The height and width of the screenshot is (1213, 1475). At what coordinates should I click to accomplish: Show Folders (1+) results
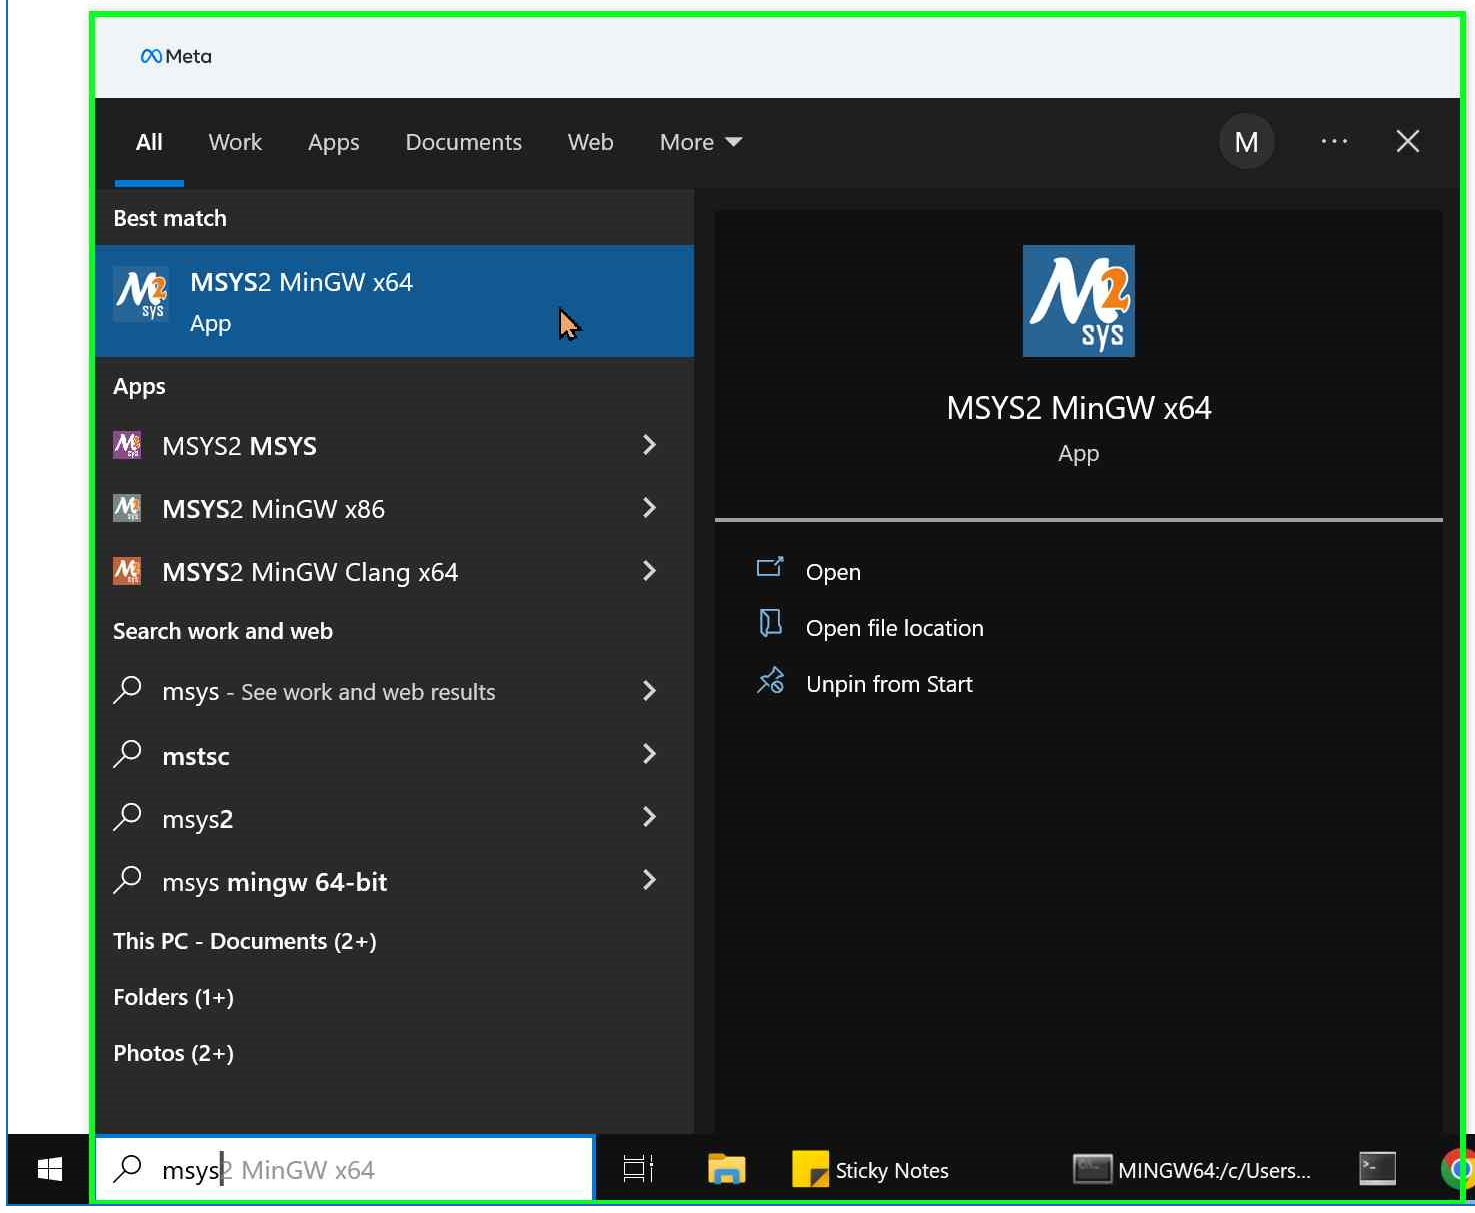coord(173,997)
